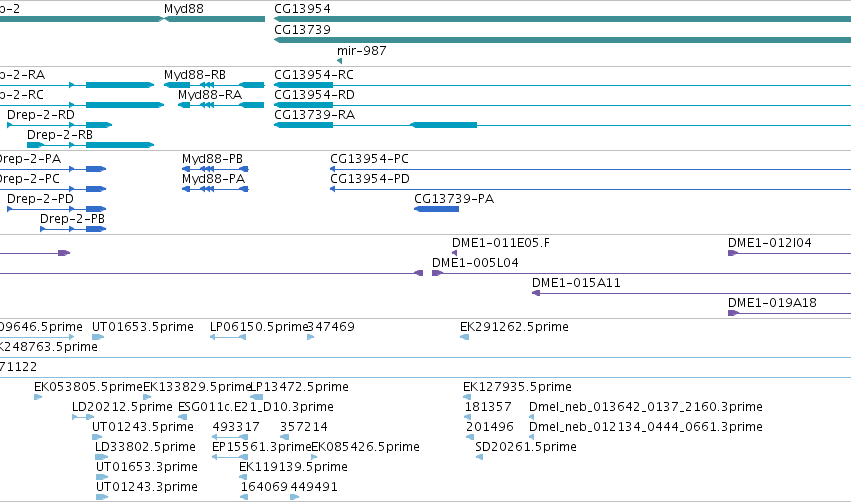The image size is (851, 502).
Task: Select the Myd88-RB transcript
Action: (214, 85)
